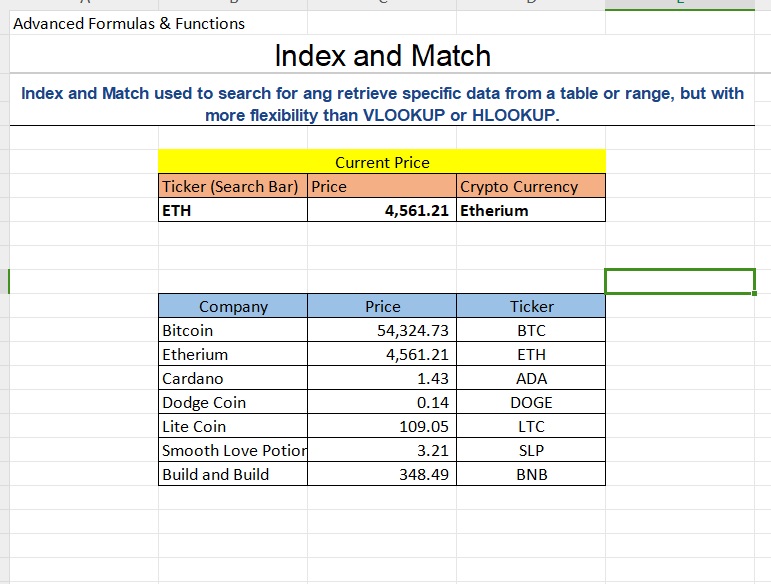771x584 pixels.
Task: Select the BTC ticker cell
Action: click(x=531, y=330)
